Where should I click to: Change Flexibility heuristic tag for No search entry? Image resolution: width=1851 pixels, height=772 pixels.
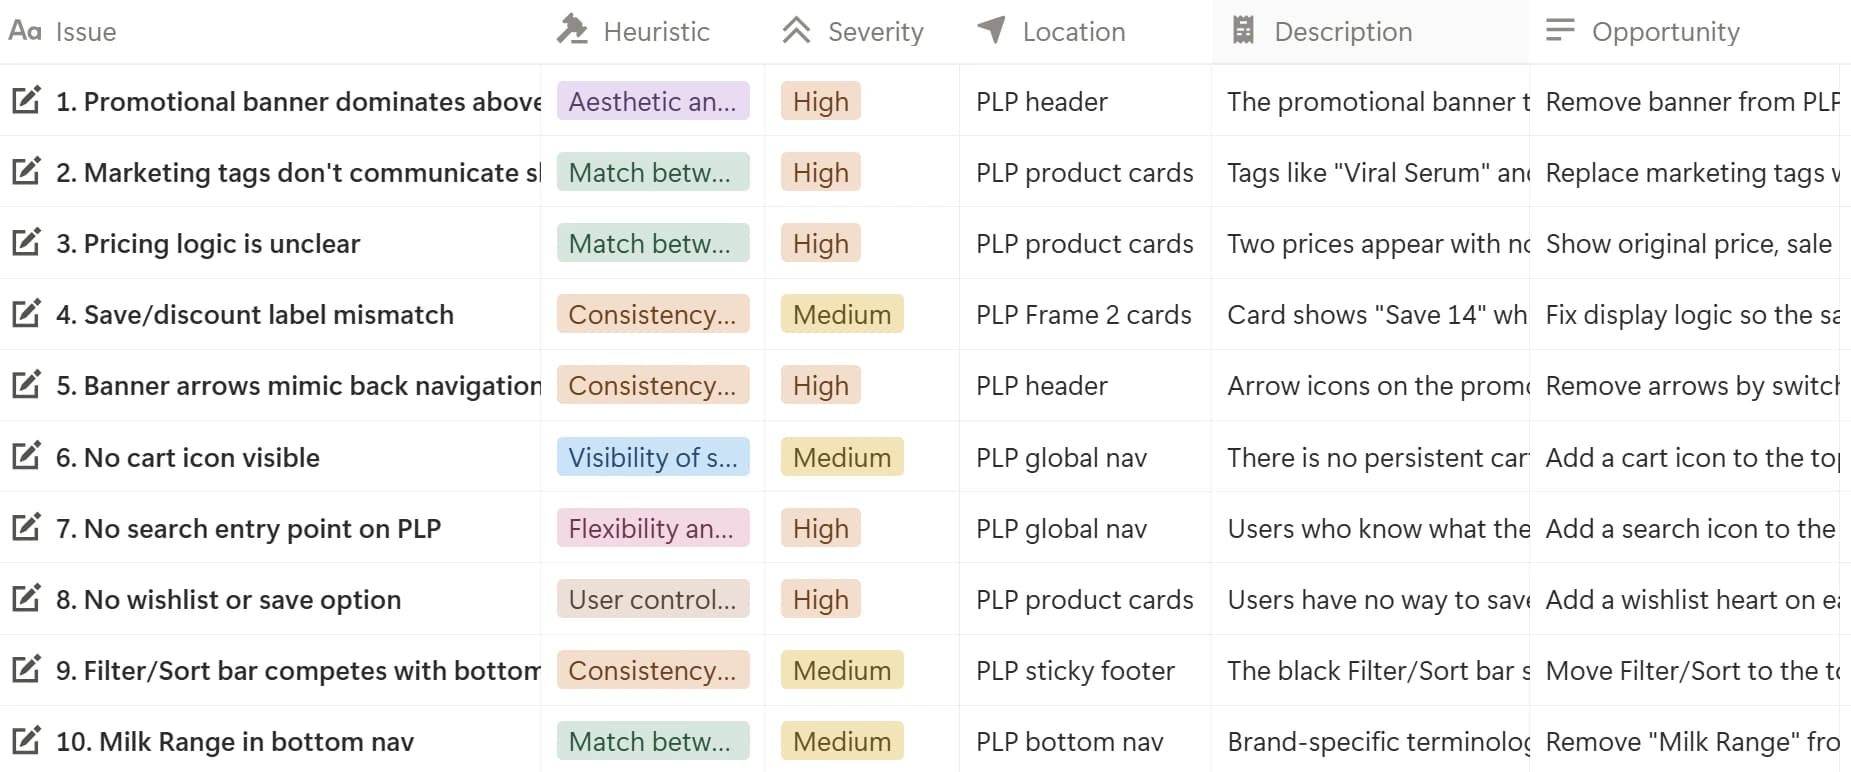point(653,528)
